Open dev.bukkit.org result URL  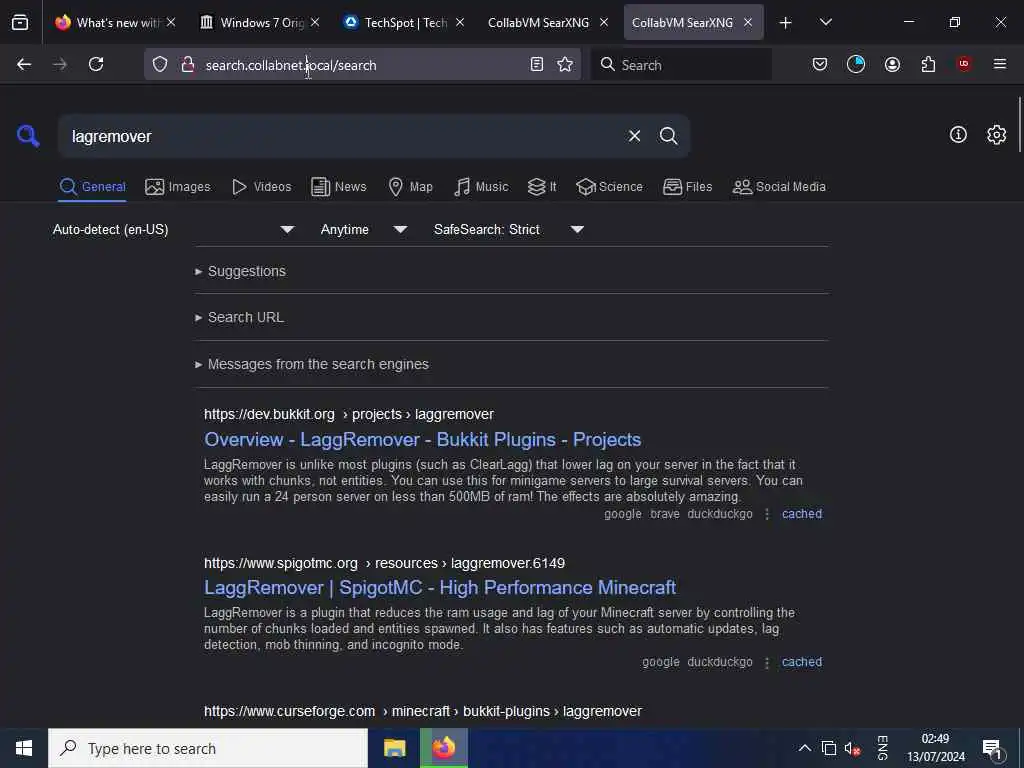coord(349,415)
